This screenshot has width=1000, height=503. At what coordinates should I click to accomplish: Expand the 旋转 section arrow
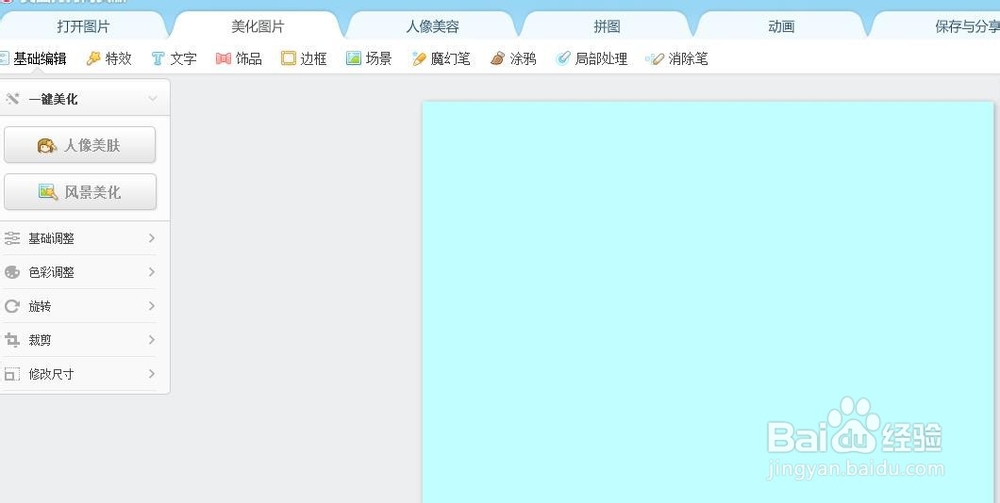click(x=152, y=306)
